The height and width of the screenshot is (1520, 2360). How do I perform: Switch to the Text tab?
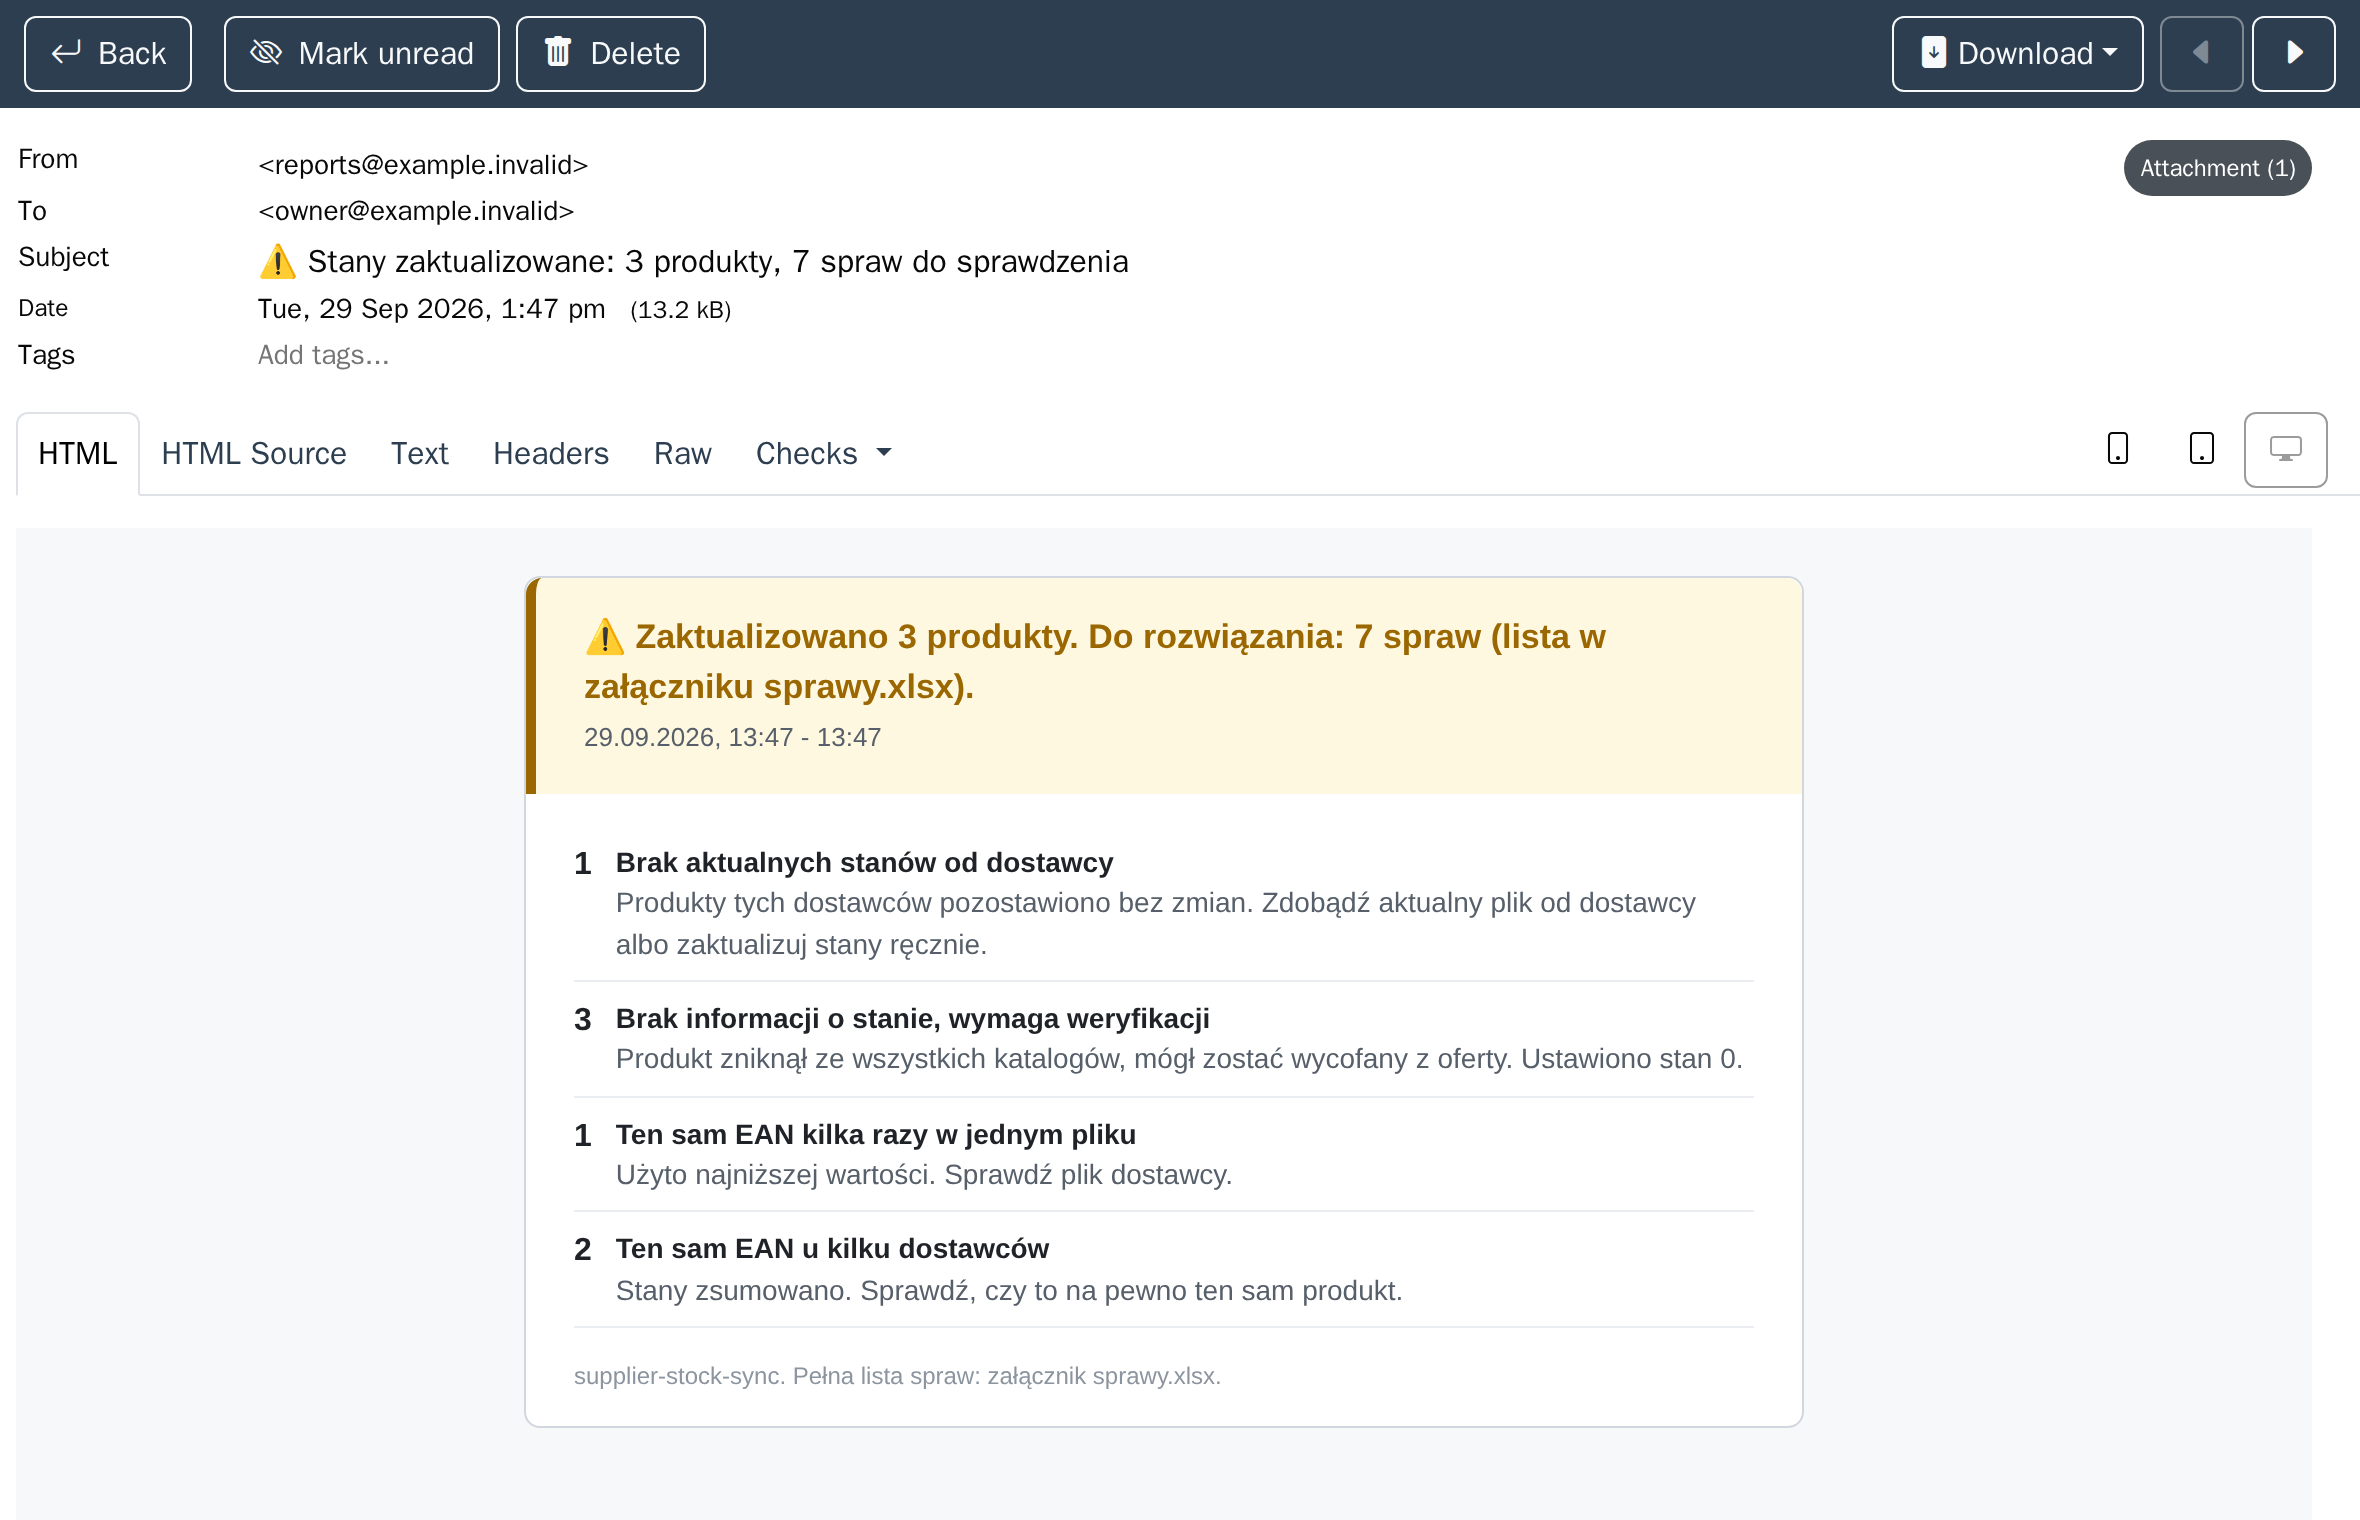419,454
